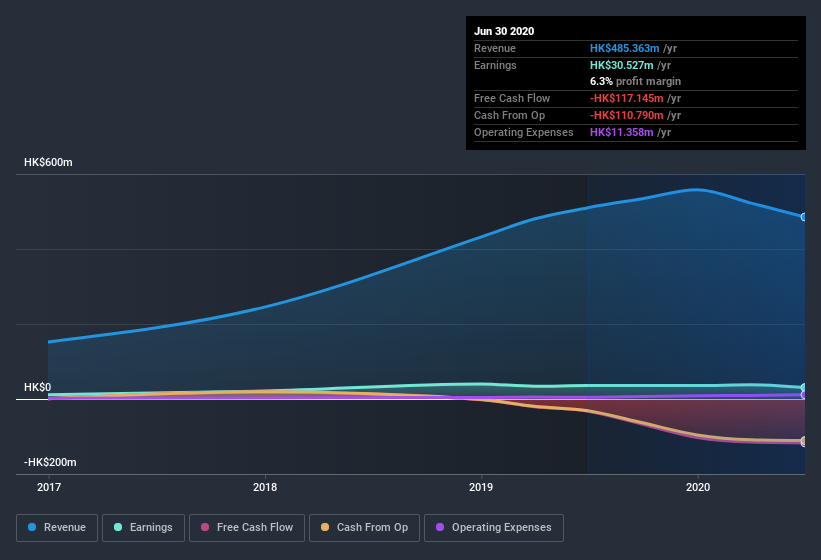Image resolution: width=821 pixels, height=560 pixels.
Task: Click the Cash From Op endpoint marker
Action: point(804,441)
